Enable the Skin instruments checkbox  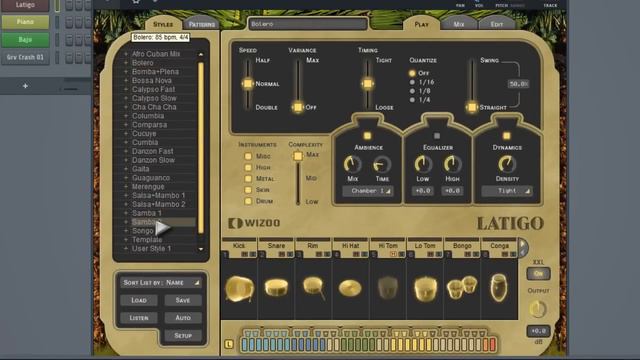click(248, 190)
